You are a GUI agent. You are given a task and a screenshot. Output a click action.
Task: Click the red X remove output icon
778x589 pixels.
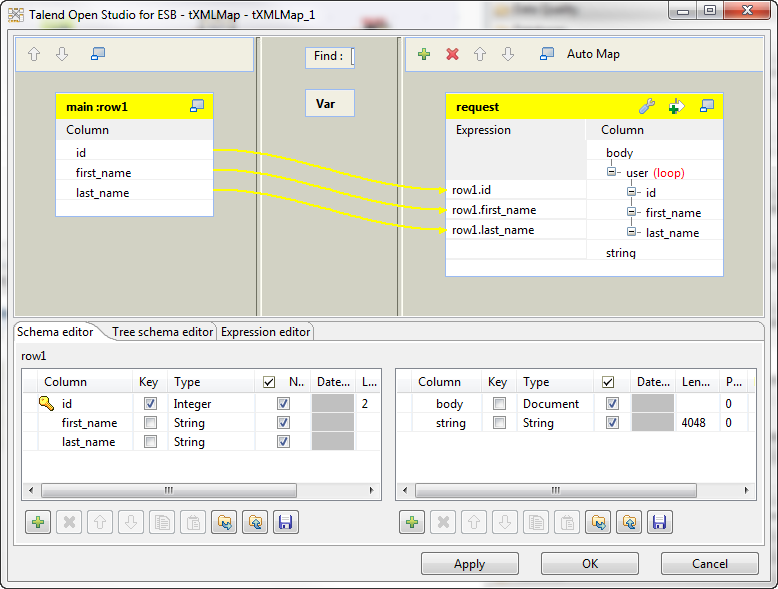pyautogui.click(x=452, y=54)
